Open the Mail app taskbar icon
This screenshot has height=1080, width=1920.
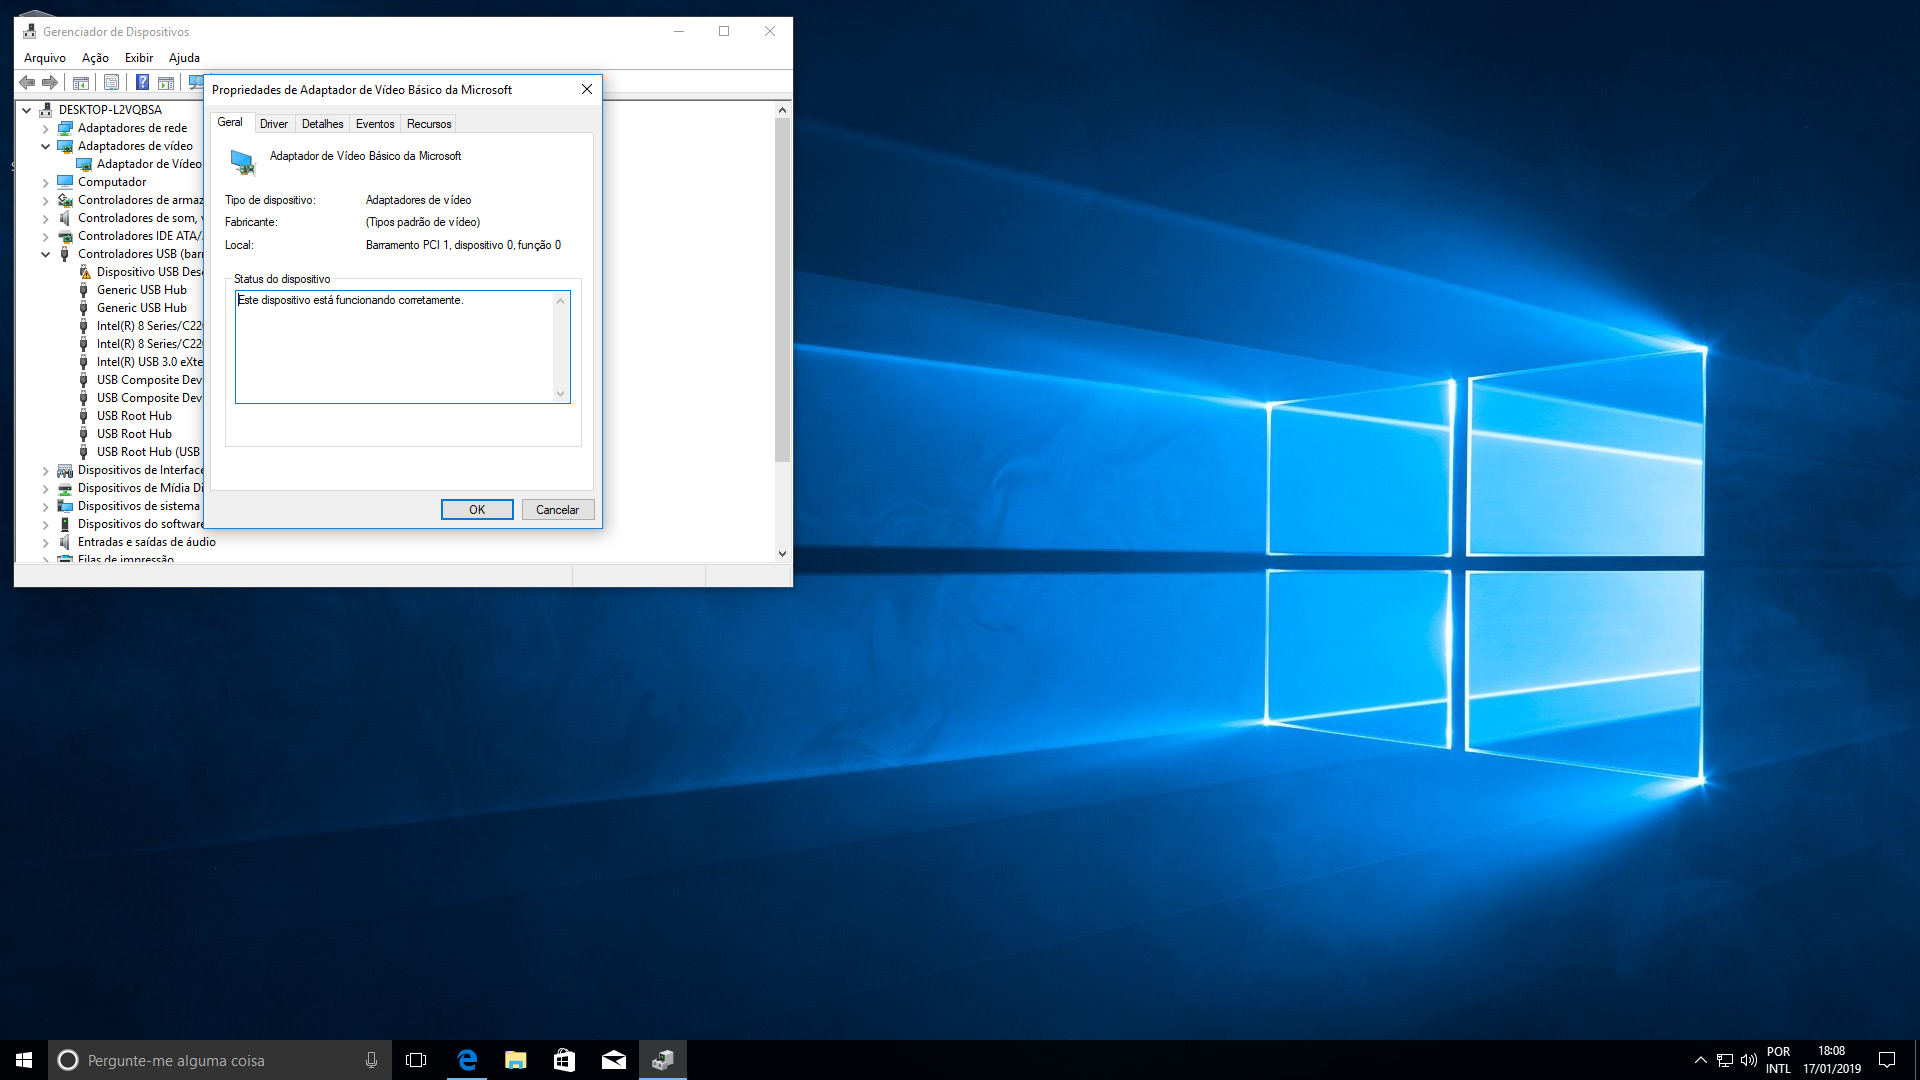[x=613, y=1060]
